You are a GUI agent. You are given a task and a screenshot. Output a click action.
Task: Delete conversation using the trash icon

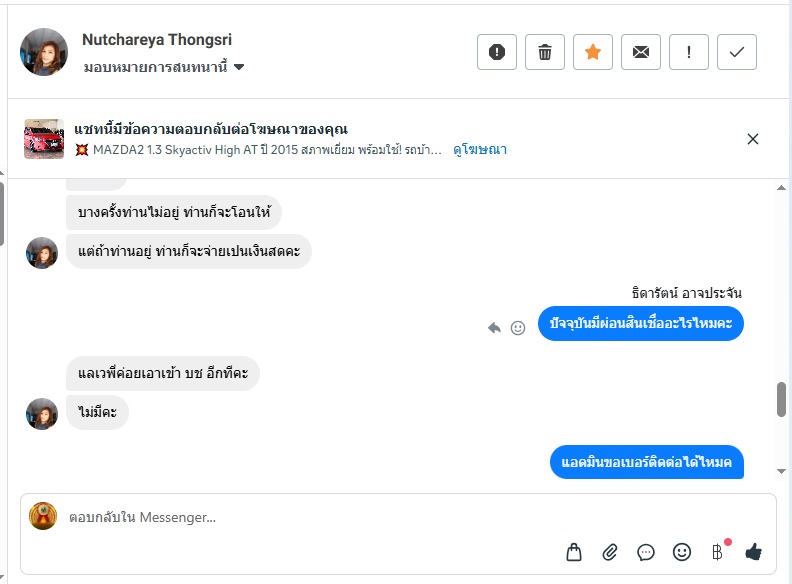click(x=545, y=52)
